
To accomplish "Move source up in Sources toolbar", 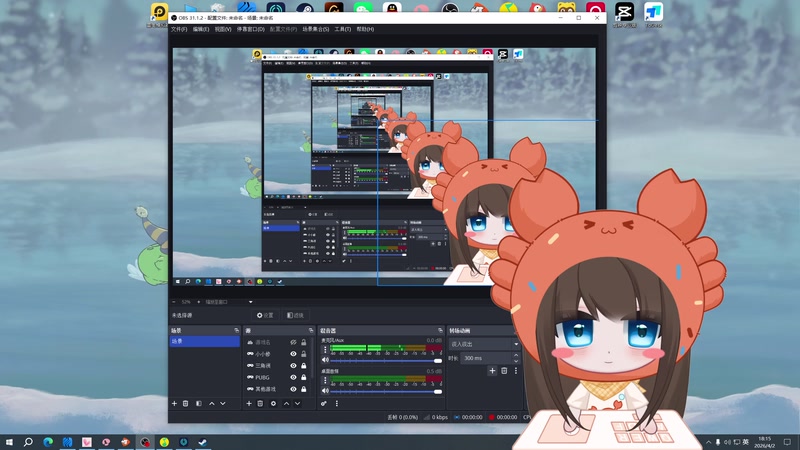I will point(286,404).
